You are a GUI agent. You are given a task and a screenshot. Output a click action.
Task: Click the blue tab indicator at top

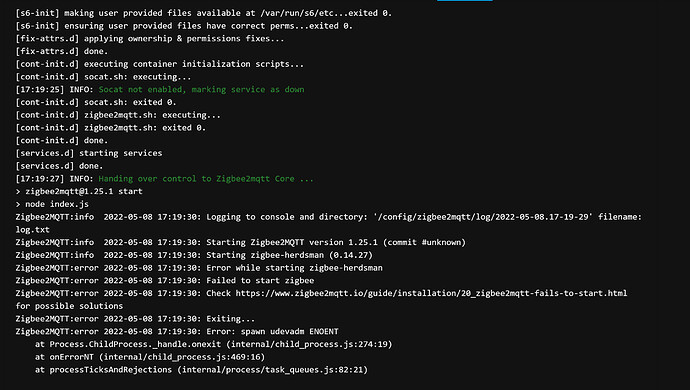point(465,0)
